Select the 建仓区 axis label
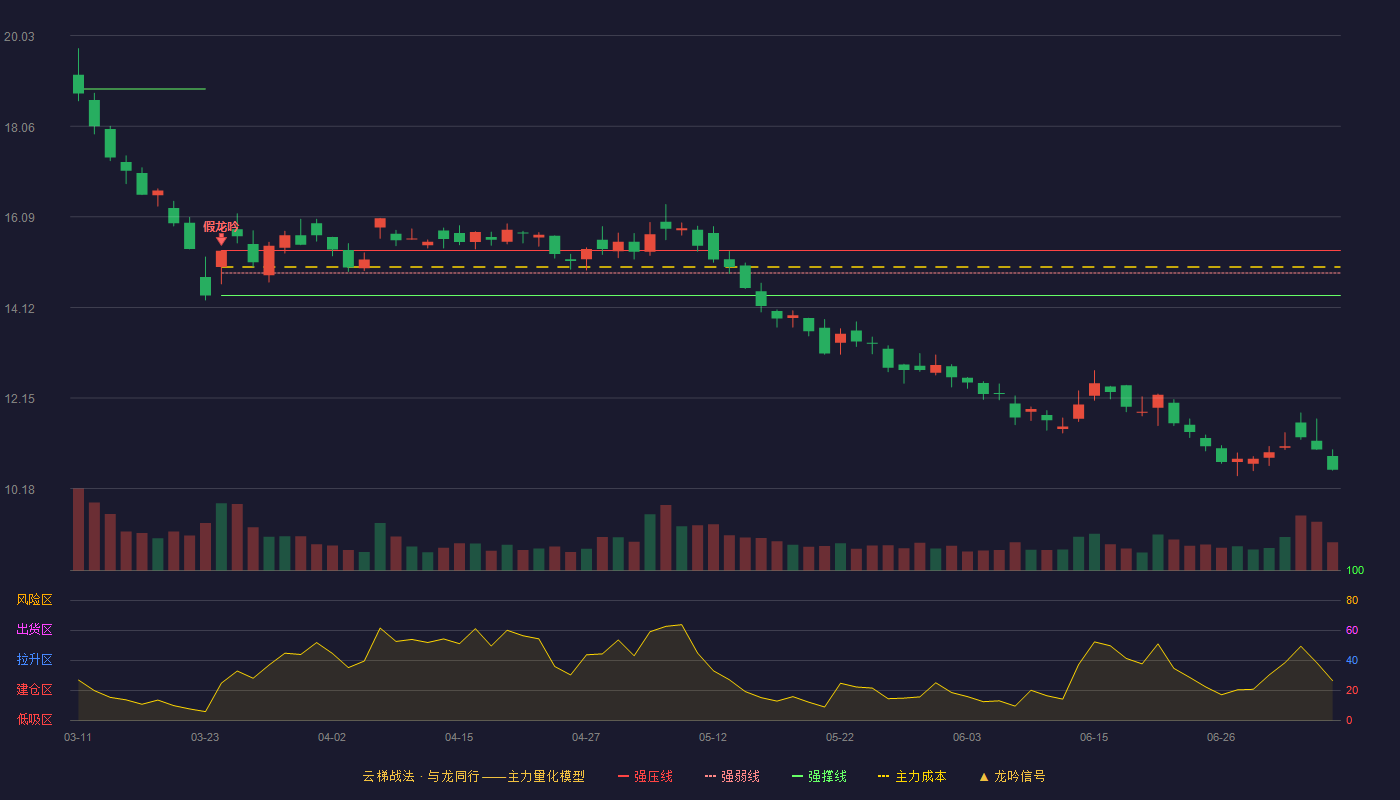Screen dimensions: 1400x800 35,690
